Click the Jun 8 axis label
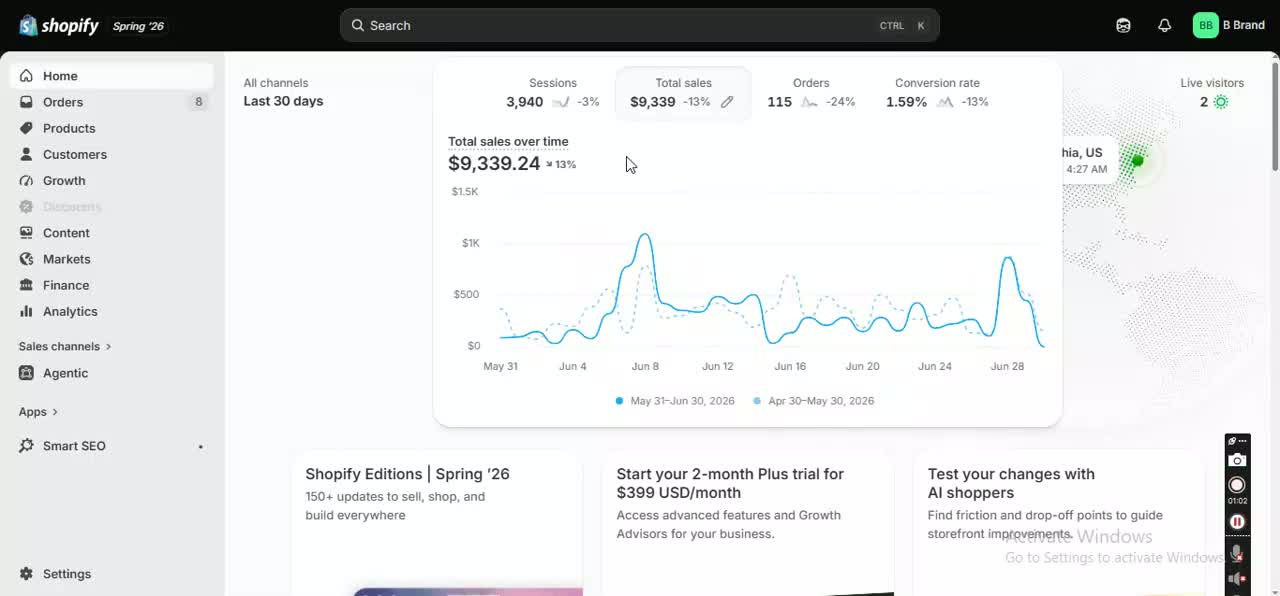The height and width of the screenshot is (596, 1280). [645, 367]
